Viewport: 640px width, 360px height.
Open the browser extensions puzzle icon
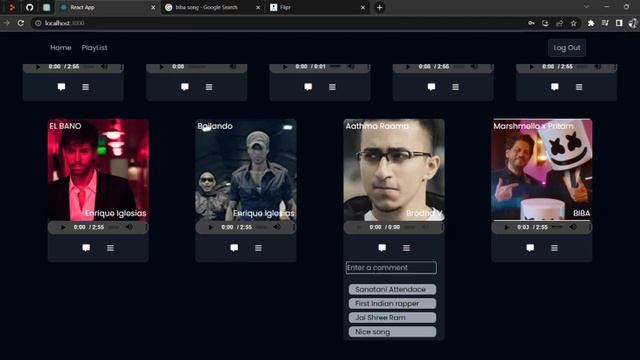[x=591, y=23]
